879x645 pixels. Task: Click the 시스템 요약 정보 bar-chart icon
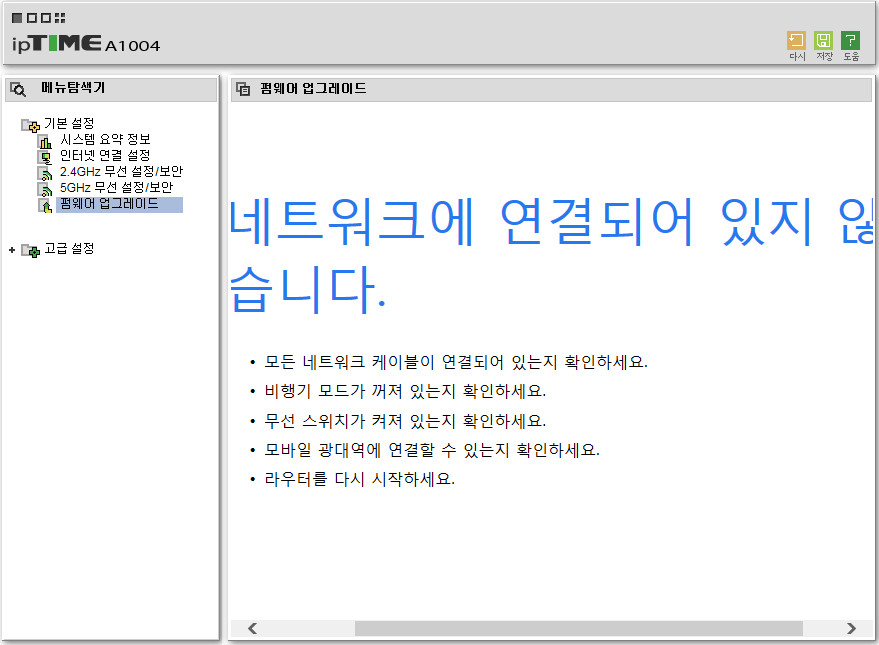point(45,141)
